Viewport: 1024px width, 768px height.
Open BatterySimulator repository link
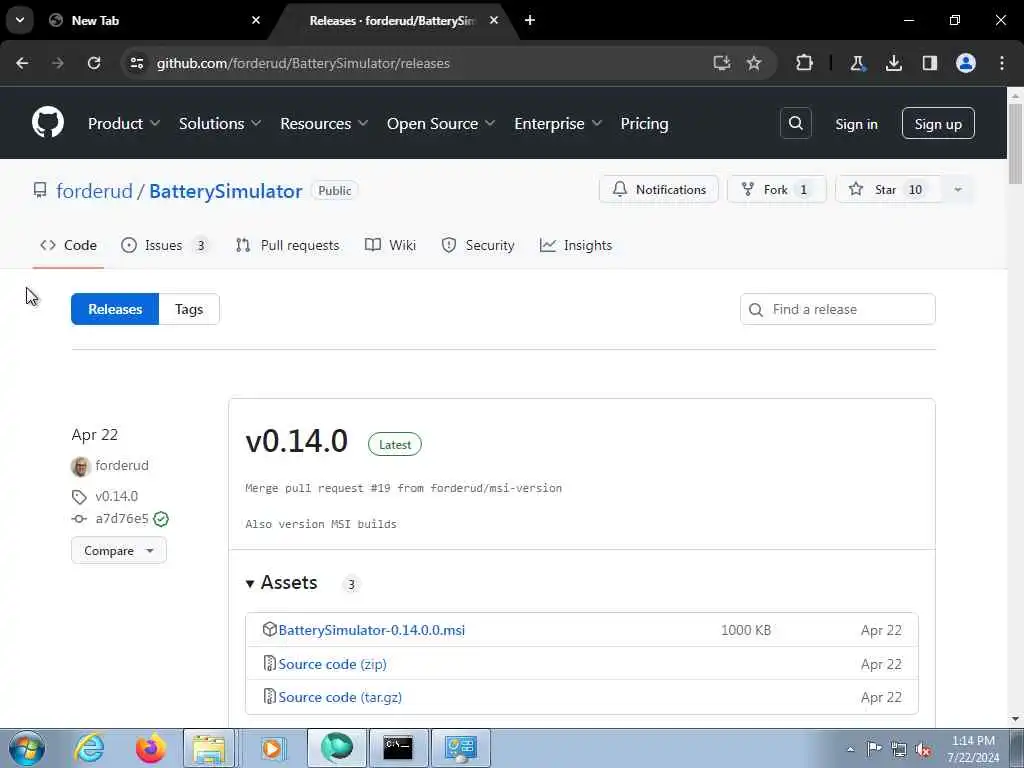pyautogui.click(x=226, y=191)
